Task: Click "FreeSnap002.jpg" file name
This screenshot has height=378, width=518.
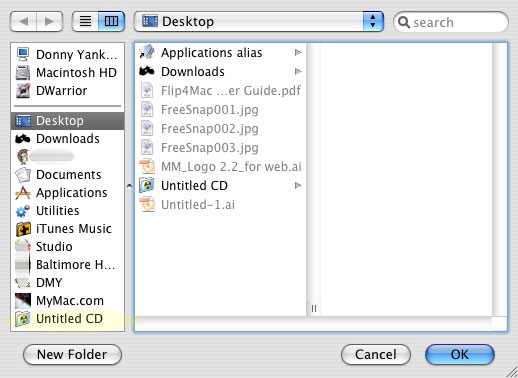Action: (x=210, y=129)
